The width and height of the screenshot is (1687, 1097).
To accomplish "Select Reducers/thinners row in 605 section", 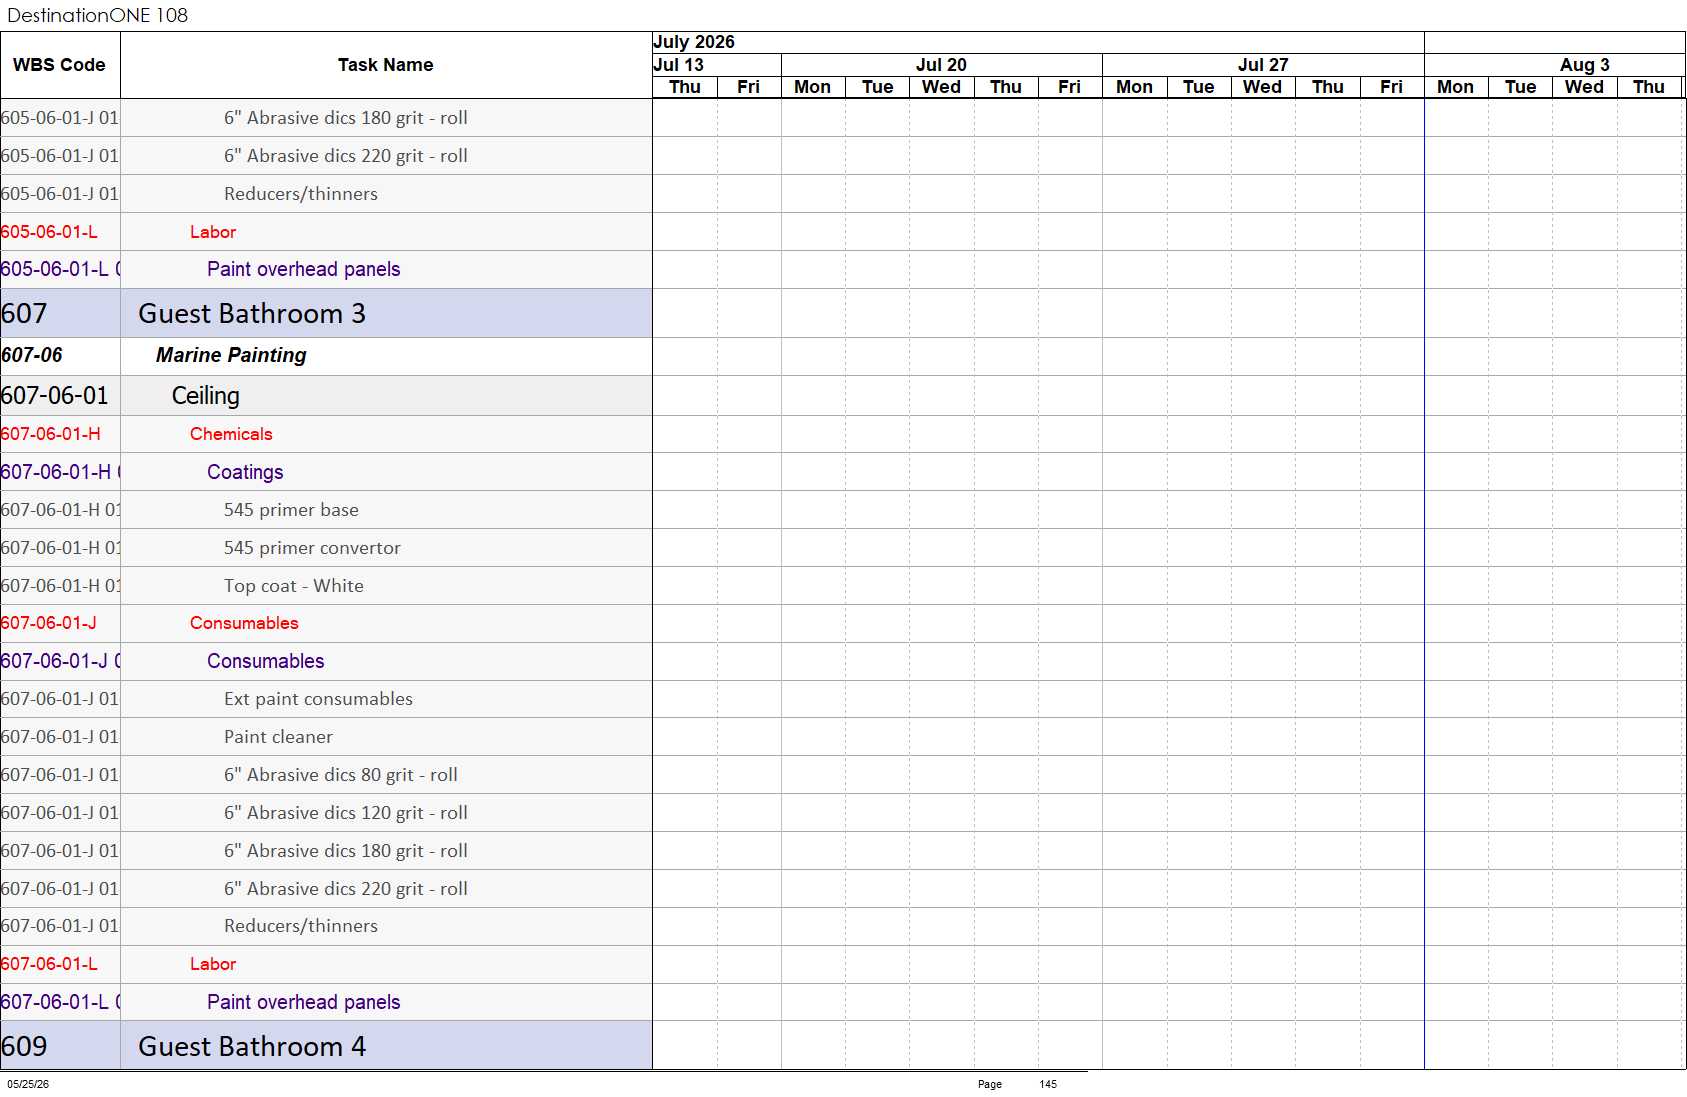I will 326,194.
